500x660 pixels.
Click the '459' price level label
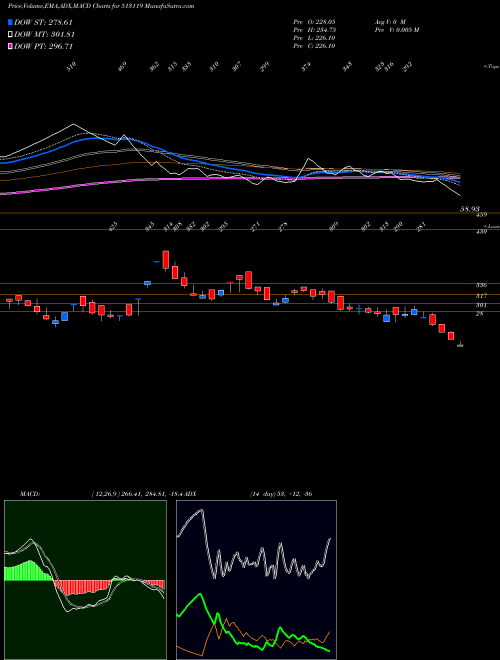click(481, 216)
